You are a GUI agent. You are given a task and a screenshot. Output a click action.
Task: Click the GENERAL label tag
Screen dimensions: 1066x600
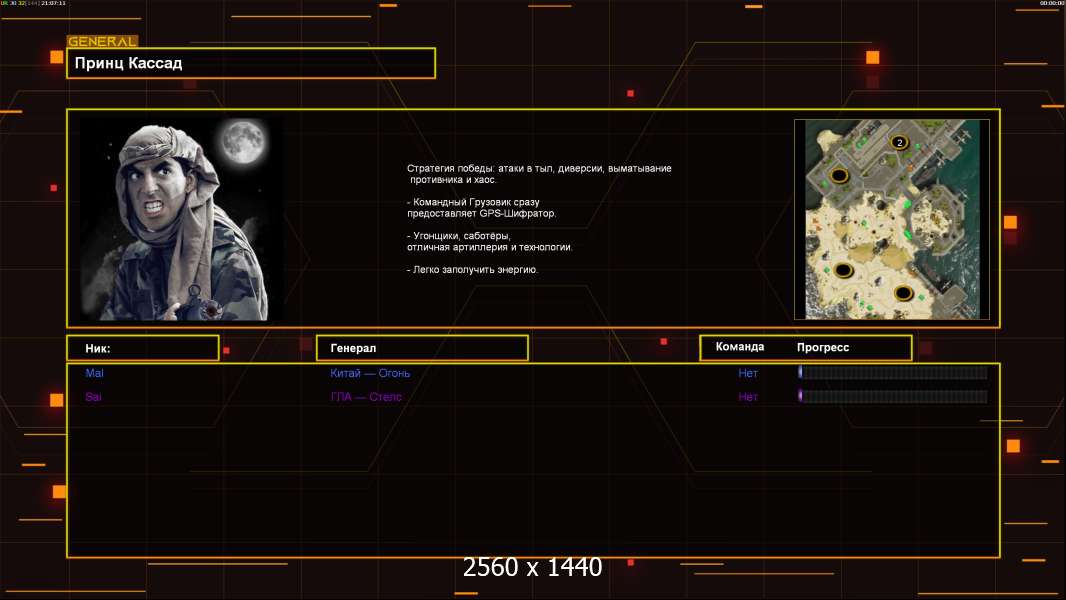coord(102,41)
